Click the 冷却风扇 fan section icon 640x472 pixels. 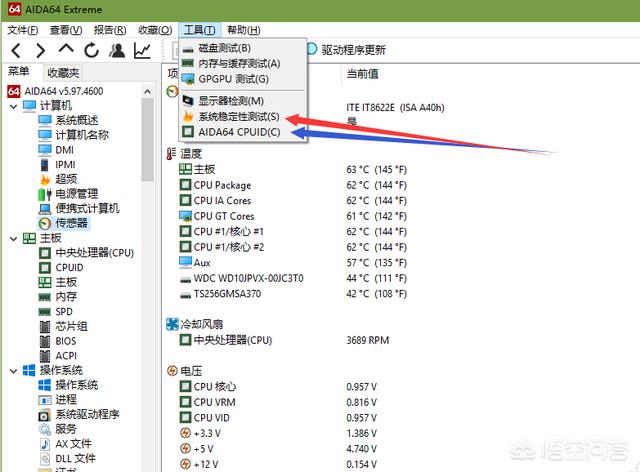coord(172,324)
